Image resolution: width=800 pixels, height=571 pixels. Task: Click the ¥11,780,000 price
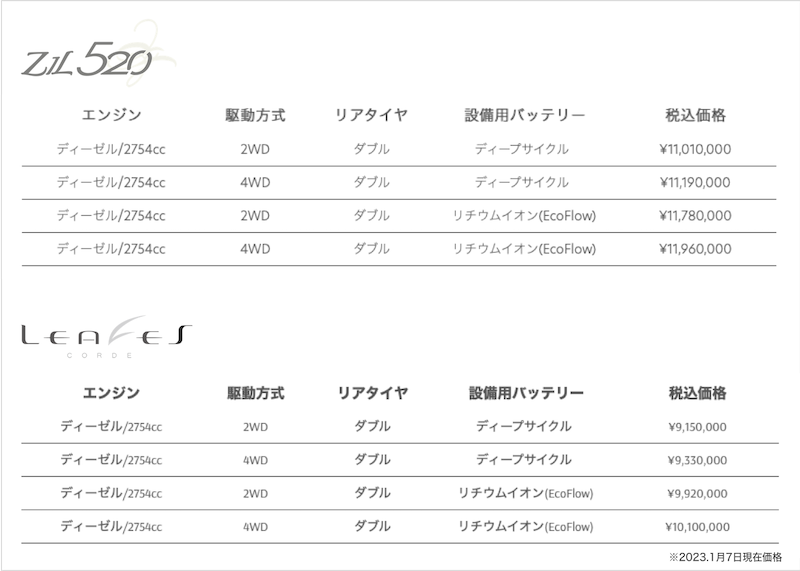(695, 215)
